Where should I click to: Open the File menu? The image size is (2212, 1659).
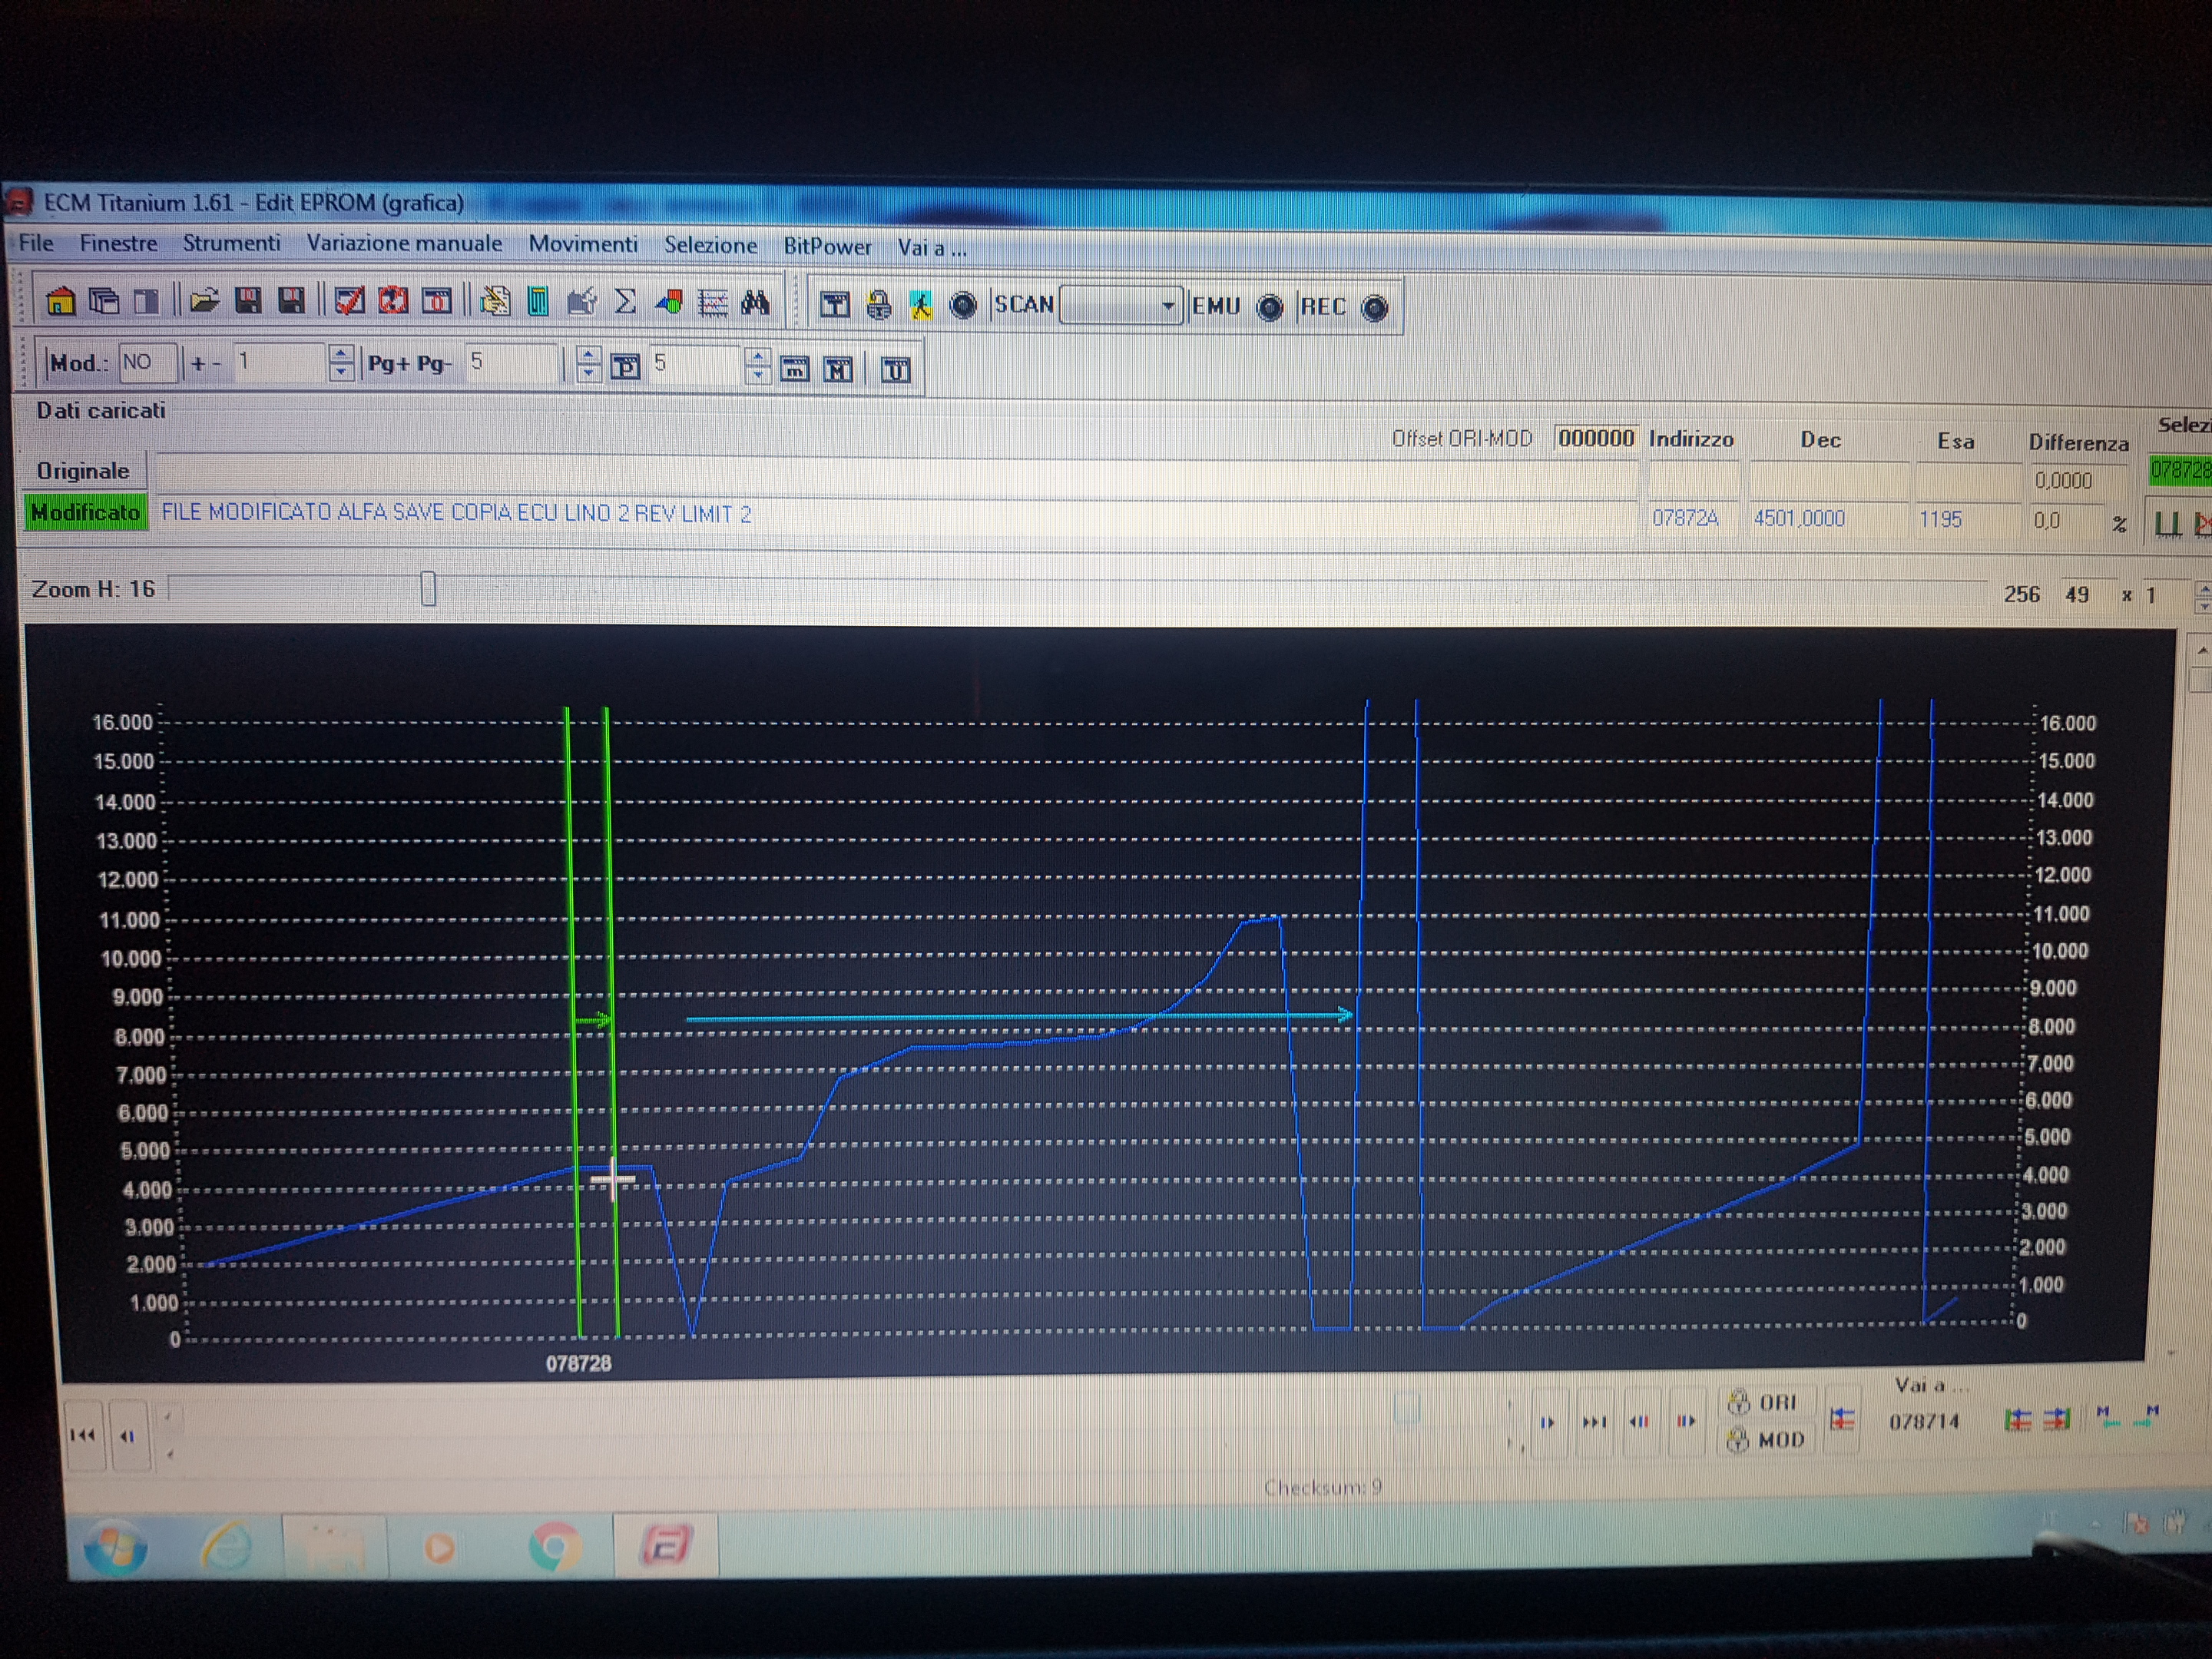[x=36, y=243]
